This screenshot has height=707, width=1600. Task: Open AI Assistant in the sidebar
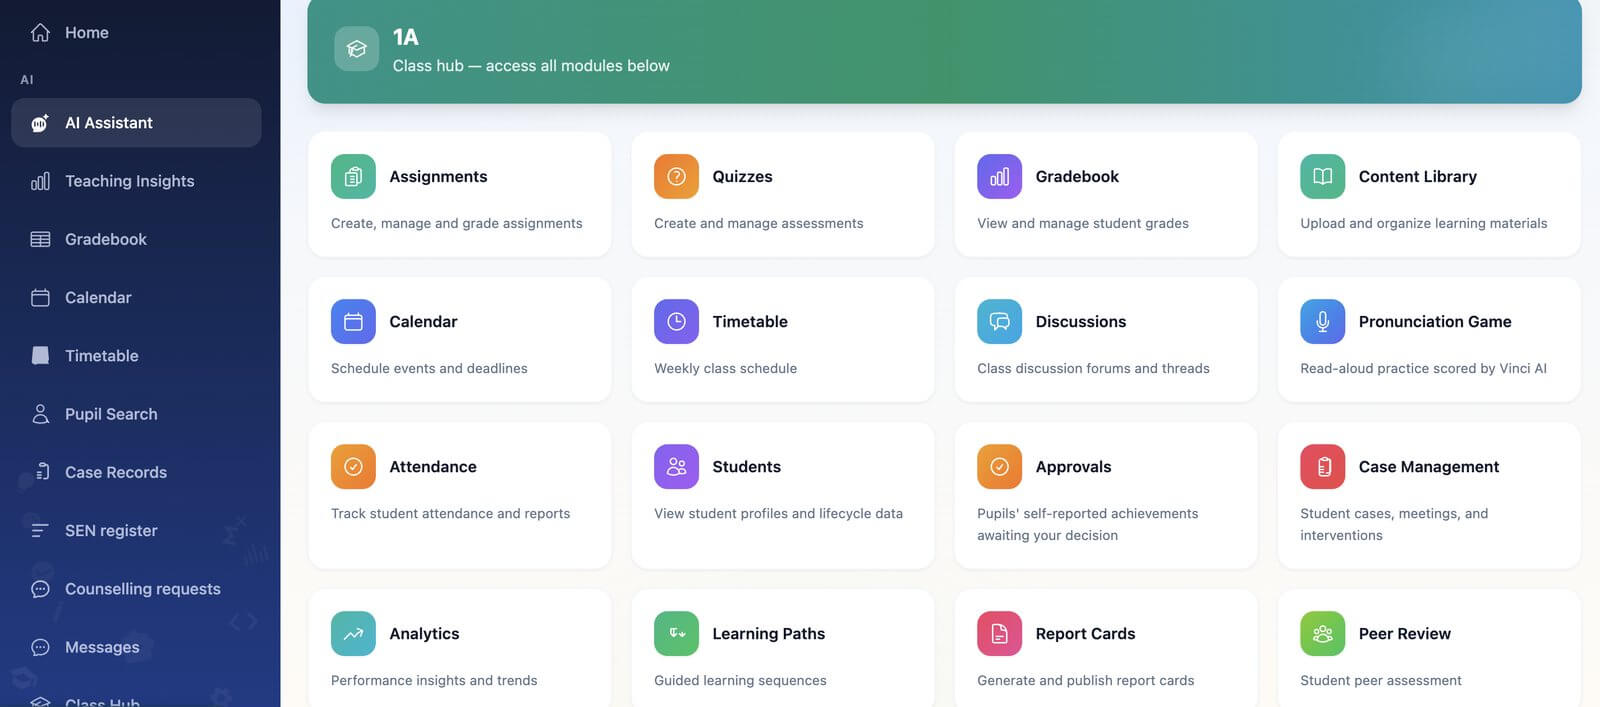pos(136,123)
